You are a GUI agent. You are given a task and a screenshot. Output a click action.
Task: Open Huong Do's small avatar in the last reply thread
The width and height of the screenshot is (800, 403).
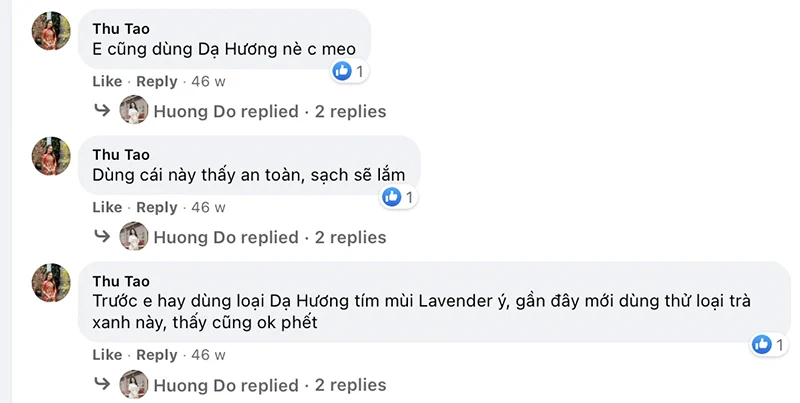(x=133, y=385)
